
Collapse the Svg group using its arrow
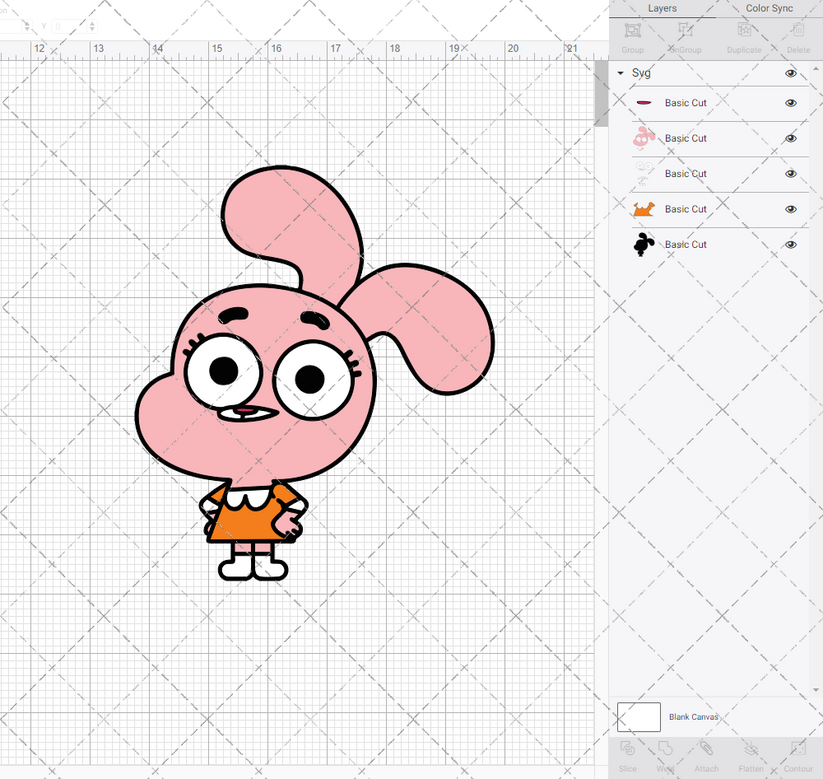coord(620,73)
